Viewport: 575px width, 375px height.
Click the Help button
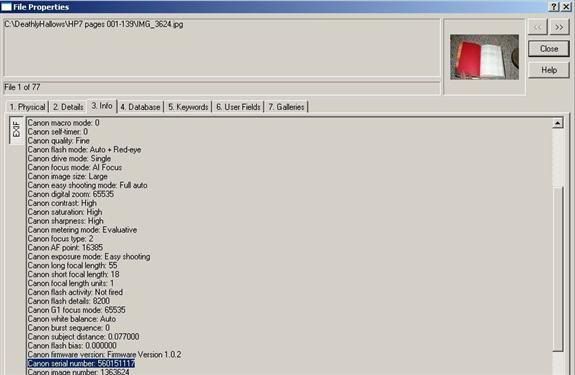(549, 70)
